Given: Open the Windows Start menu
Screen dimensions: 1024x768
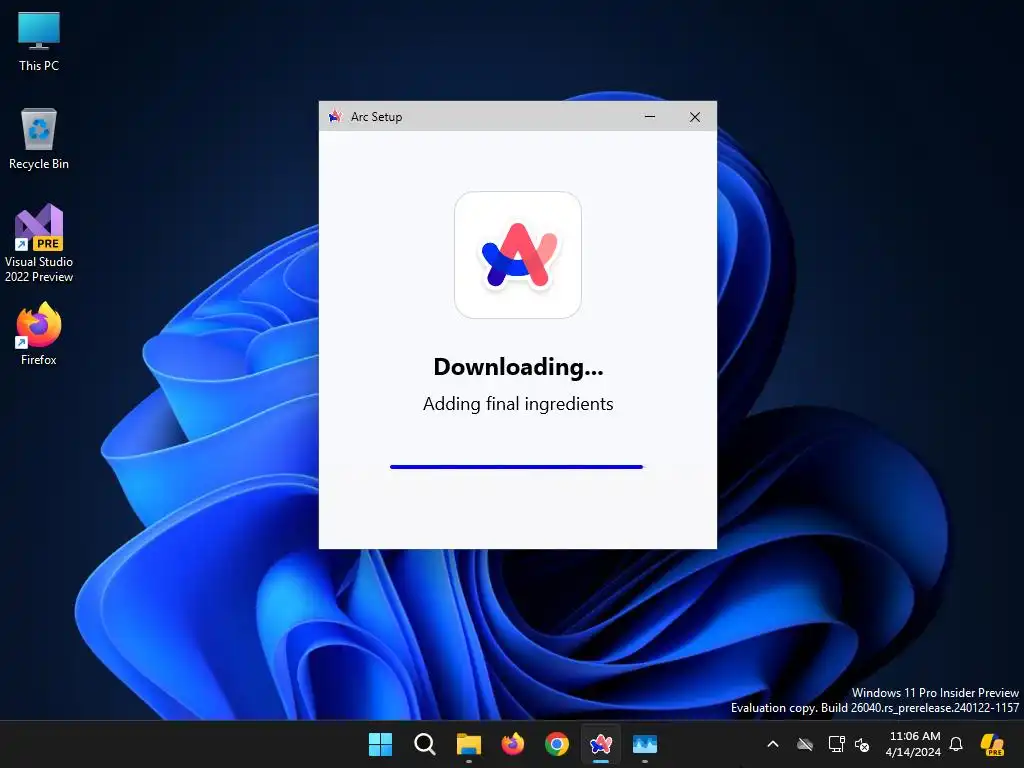Looking at the screenshot, I should (x=380, y=744).
